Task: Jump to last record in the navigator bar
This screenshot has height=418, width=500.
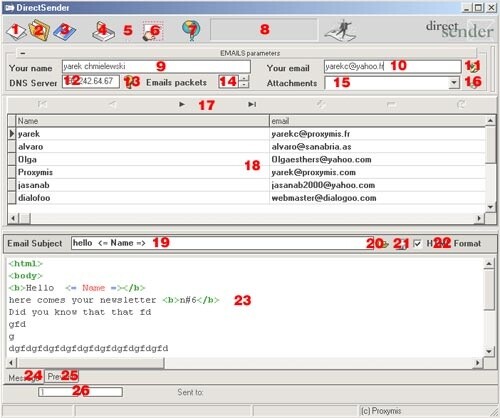Action: [252, 104]
